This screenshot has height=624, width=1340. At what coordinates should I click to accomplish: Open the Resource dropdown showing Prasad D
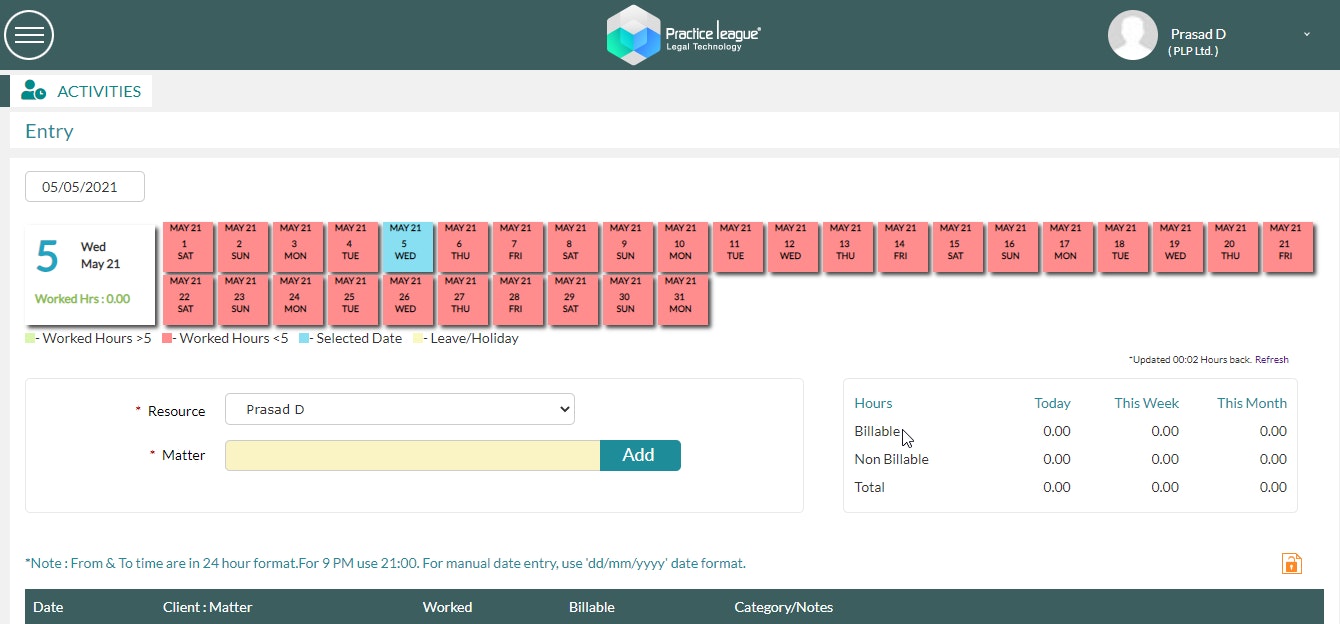tap(400, 410)
